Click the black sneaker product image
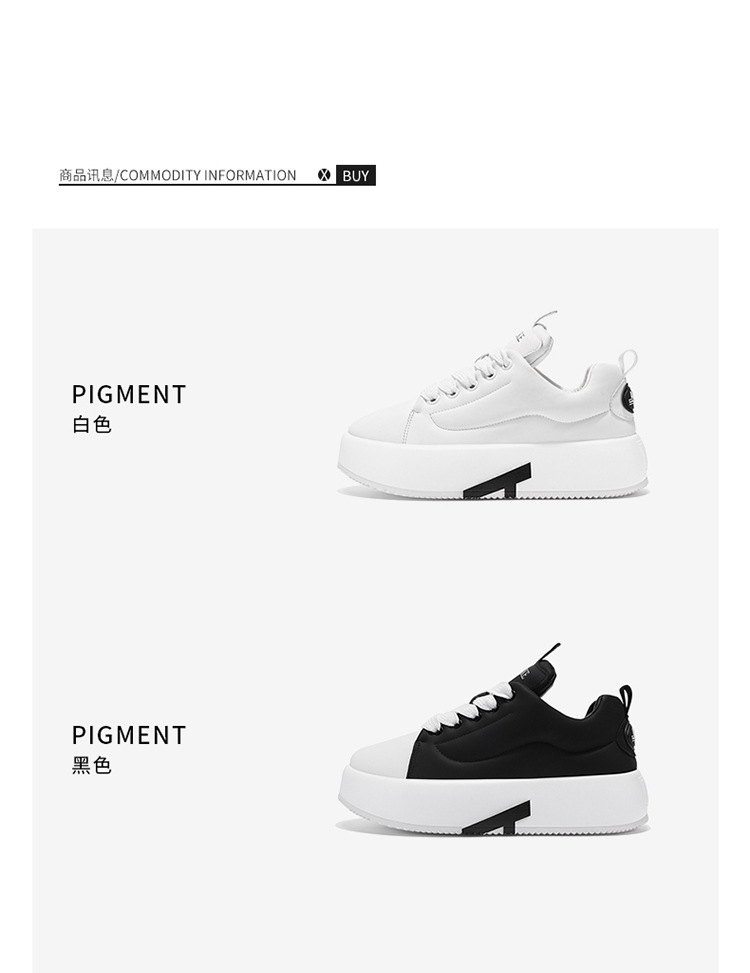 click(x=494, y=738)
